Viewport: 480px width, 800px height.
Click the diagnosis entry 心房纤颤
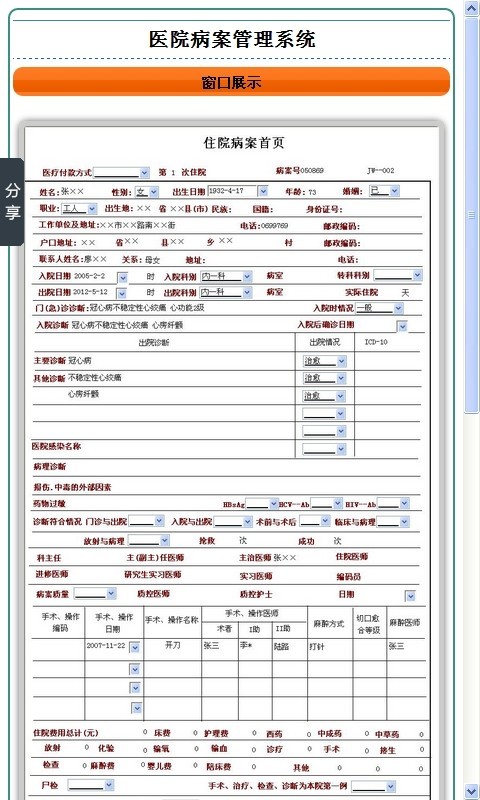[x=83, y=394]
